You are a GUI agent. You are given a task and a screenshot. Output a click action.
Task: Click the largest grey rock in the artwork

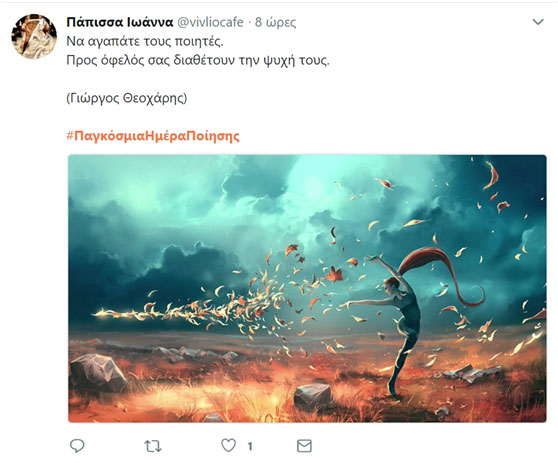[x=98, y=372]
